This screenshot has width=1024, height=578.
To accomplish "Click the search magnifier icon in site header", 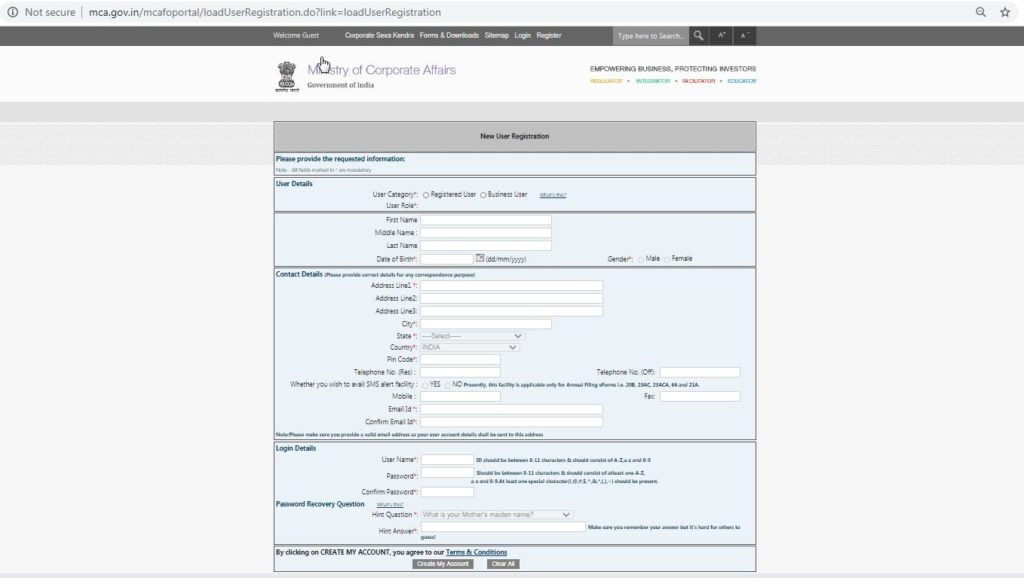I will click(698, 36).
